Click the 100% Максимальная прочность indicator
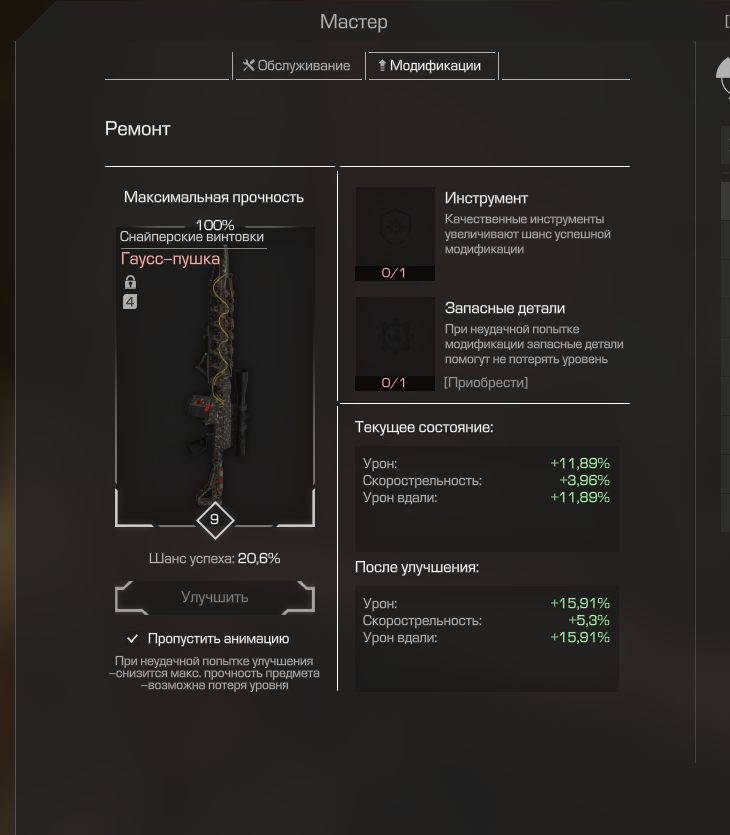The width and height of the screenshot is (730, 835). [215, 225]
